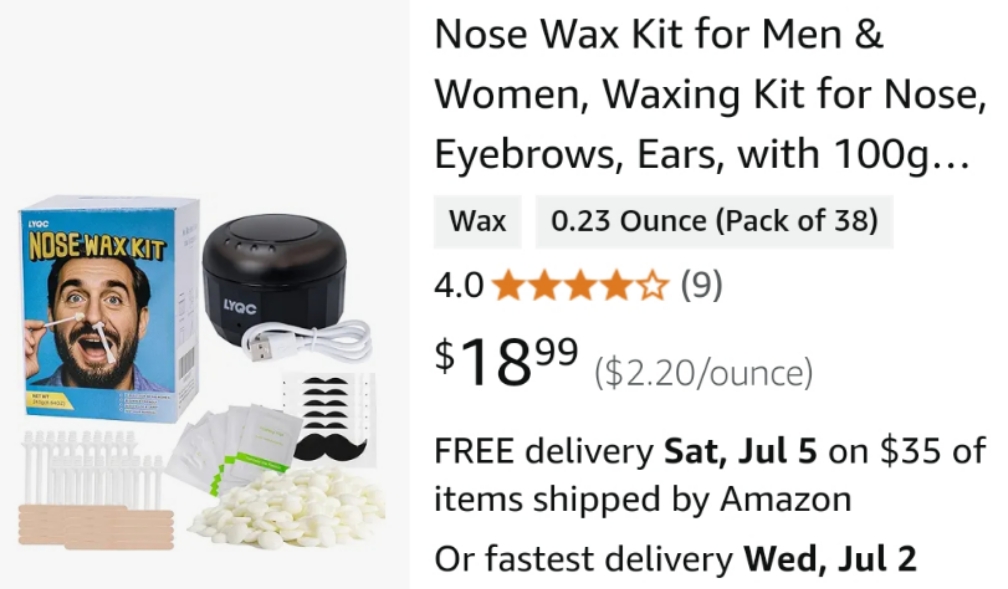Select the 0.23 Ounce (Pack of 38) option
Screen dimensions: 1008x589
point(714,221)
